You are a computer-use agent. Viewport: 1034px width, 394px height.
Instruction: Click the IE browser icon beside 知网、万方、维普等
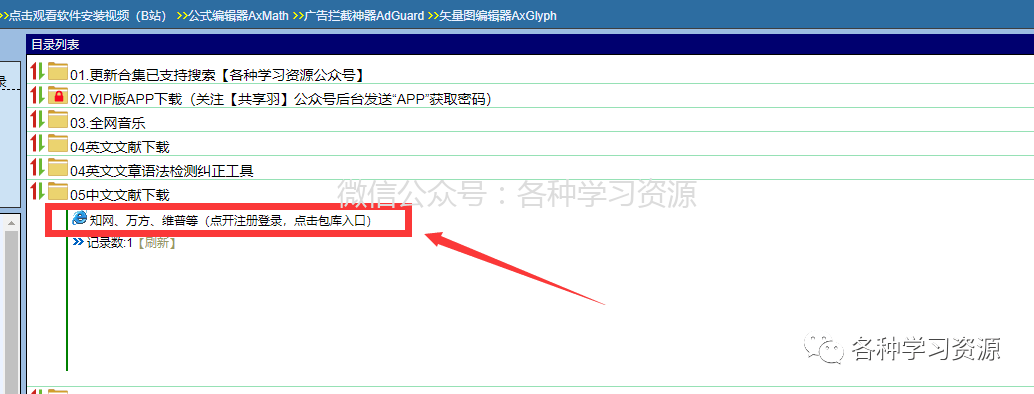(79, 219)
